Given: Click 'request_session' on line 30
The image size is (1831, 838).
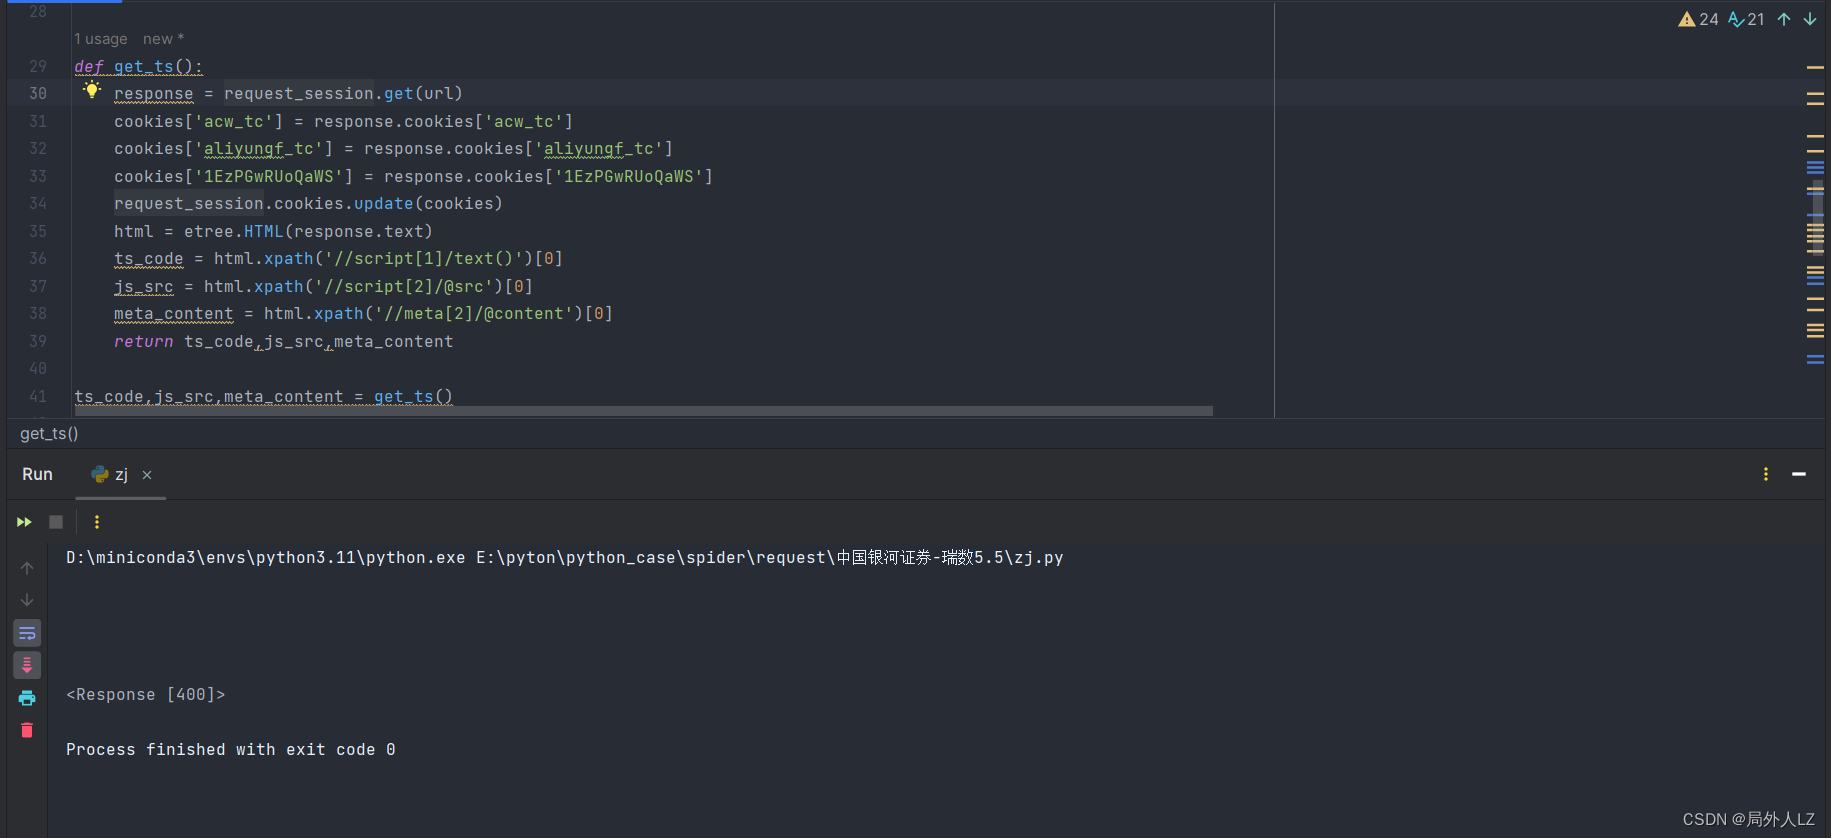Looking at the screenshot, I should pyautogui.click(x=299, y=93).
